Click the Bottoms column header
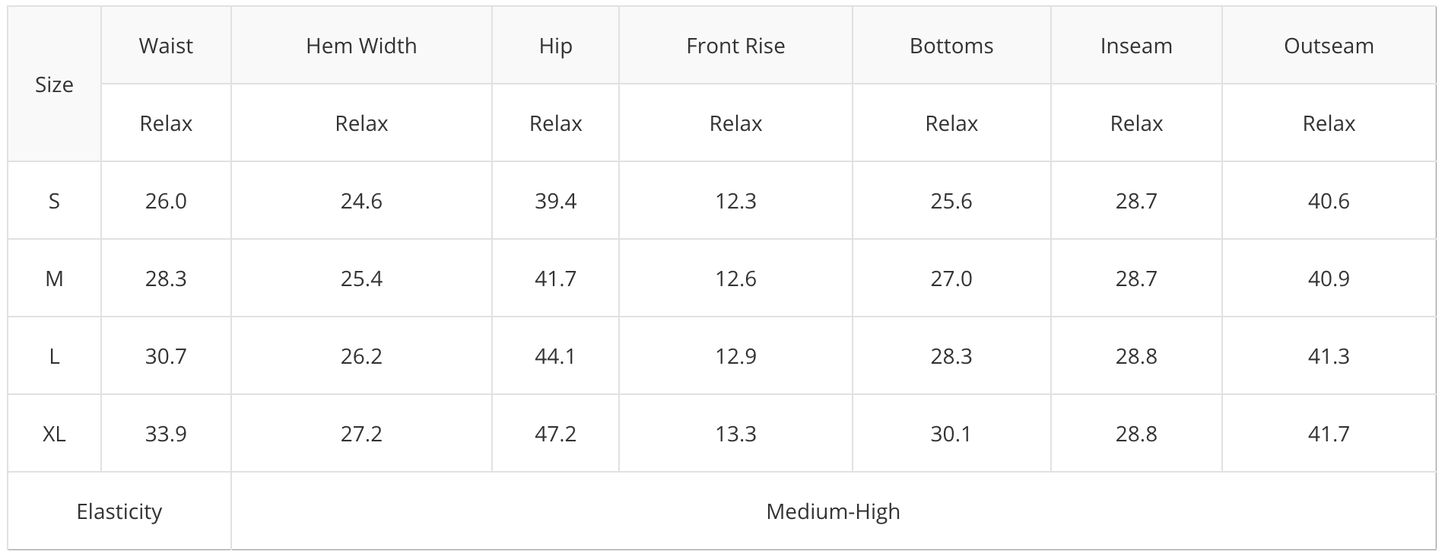 [951, 46]
